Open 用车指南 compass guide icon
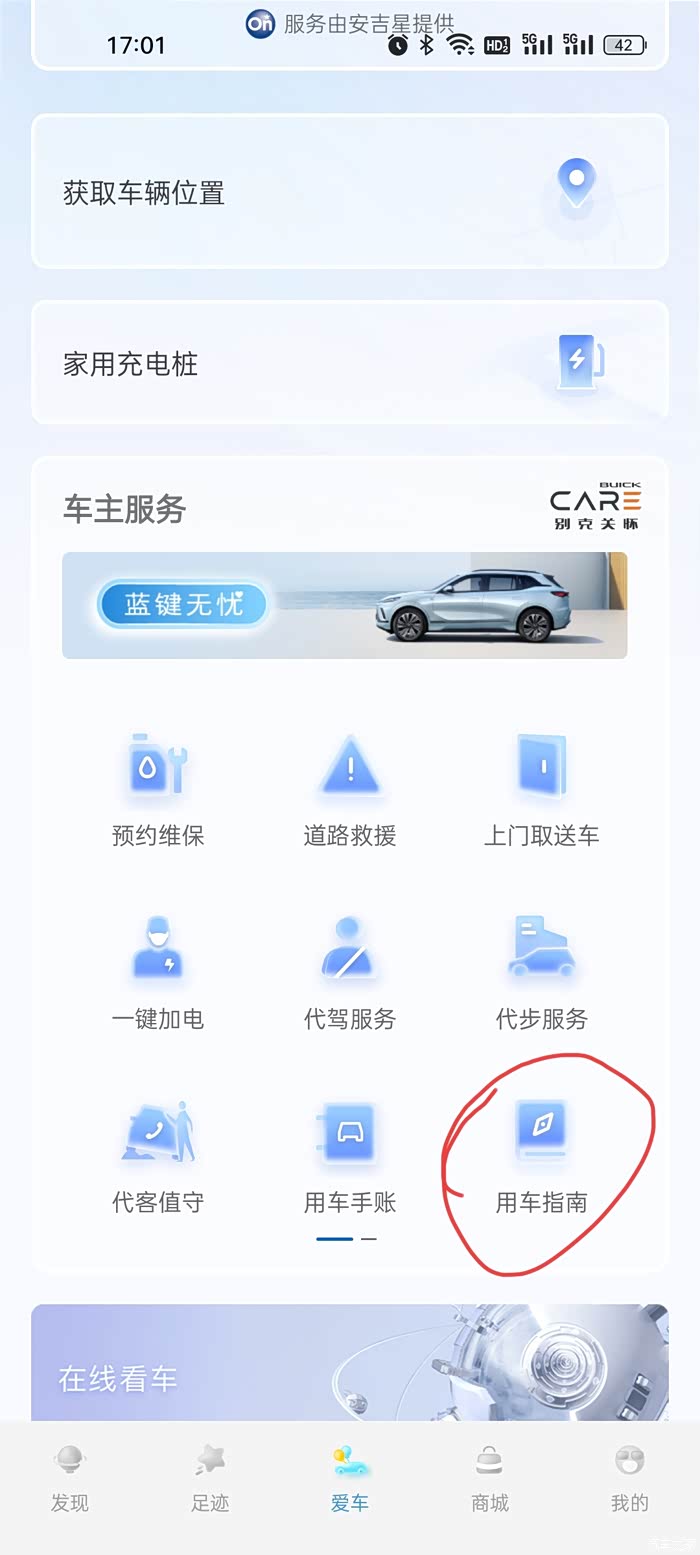The height and width of the screenshot is (1555, 700). [x=541, y=1134]
